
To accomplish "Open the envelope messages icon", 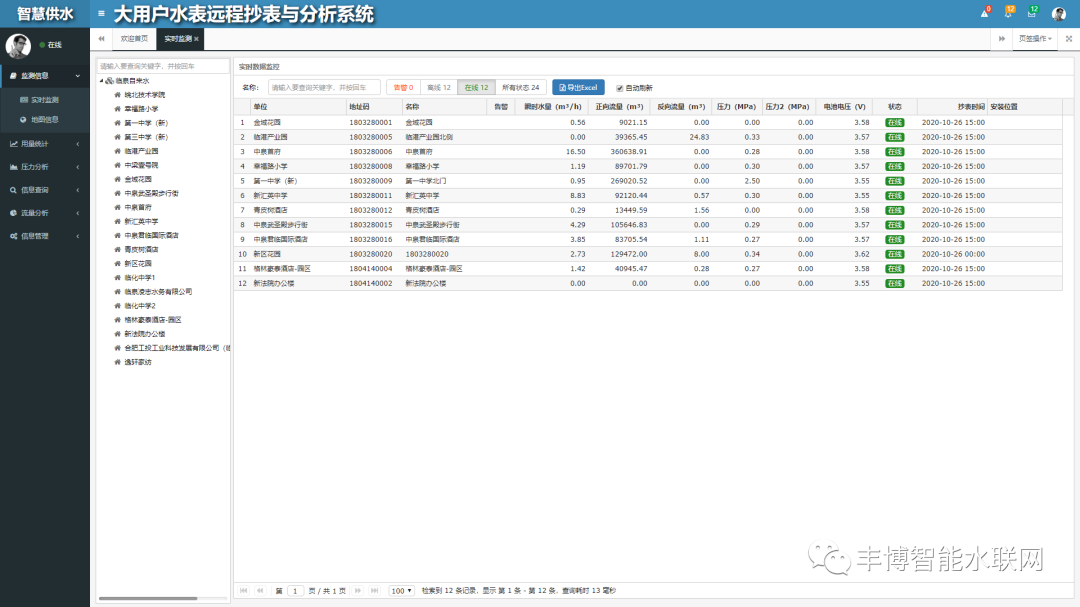I will [1031, 14].
